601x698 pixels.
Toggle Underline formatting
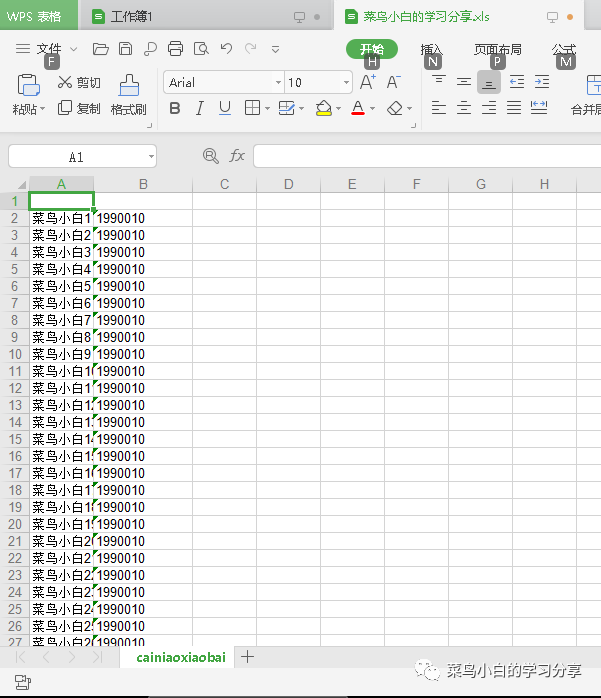(225, 108)
